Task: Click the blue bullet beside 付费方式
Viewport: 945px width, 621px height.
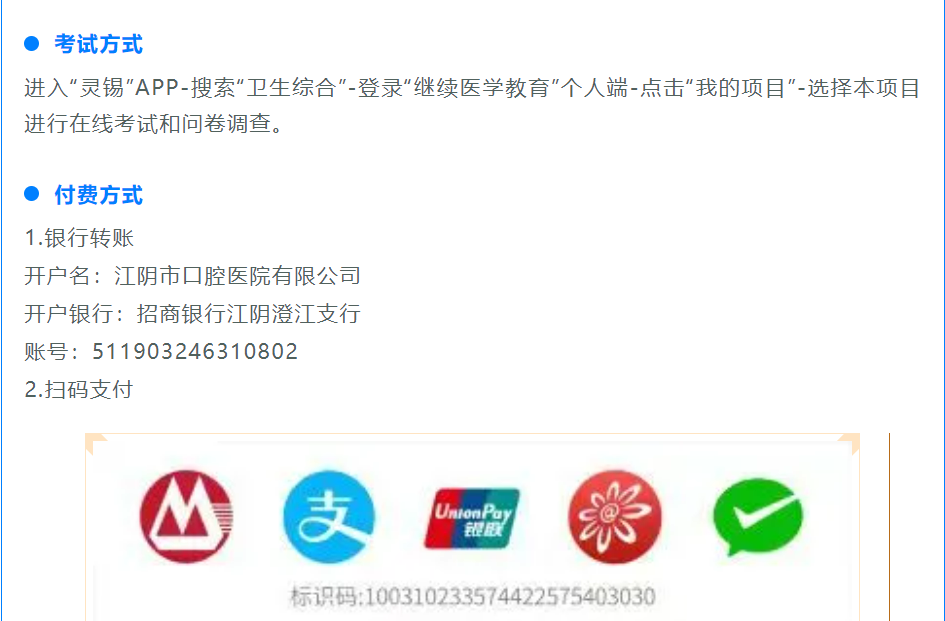Action: point(31,194)
